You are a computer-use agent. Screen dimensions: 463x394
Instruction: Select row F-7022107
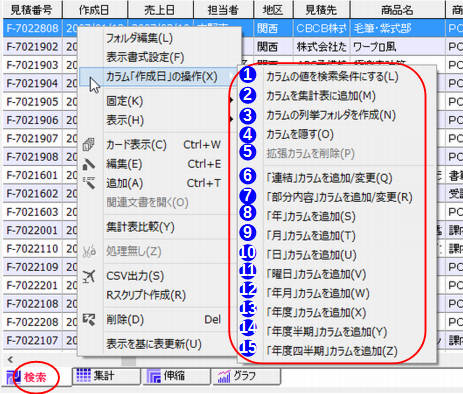coord(32,340)
